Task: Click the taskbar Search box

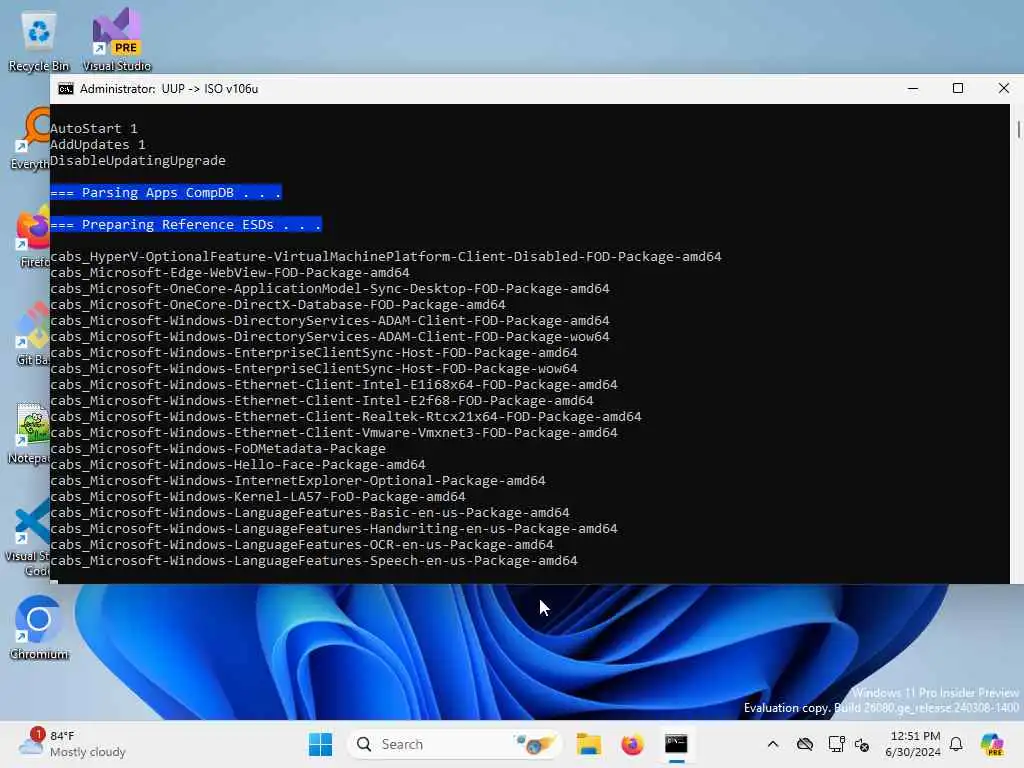Action: coord(455,744)
